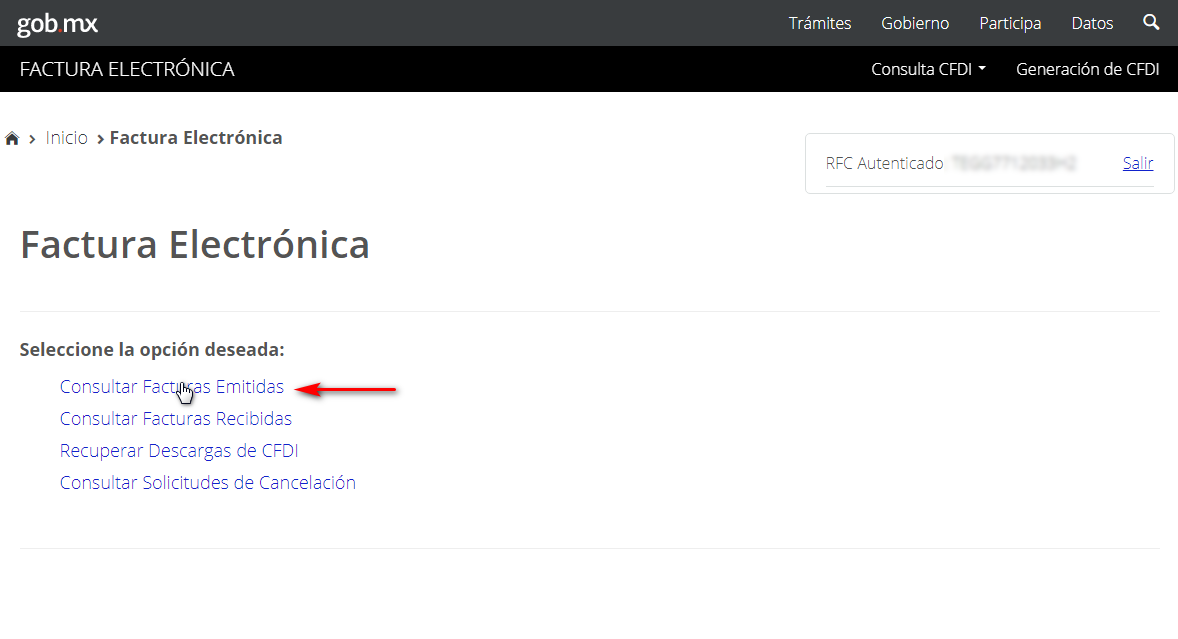
Task: Click the gob.mx logo
Action: [x=57, y=23]
